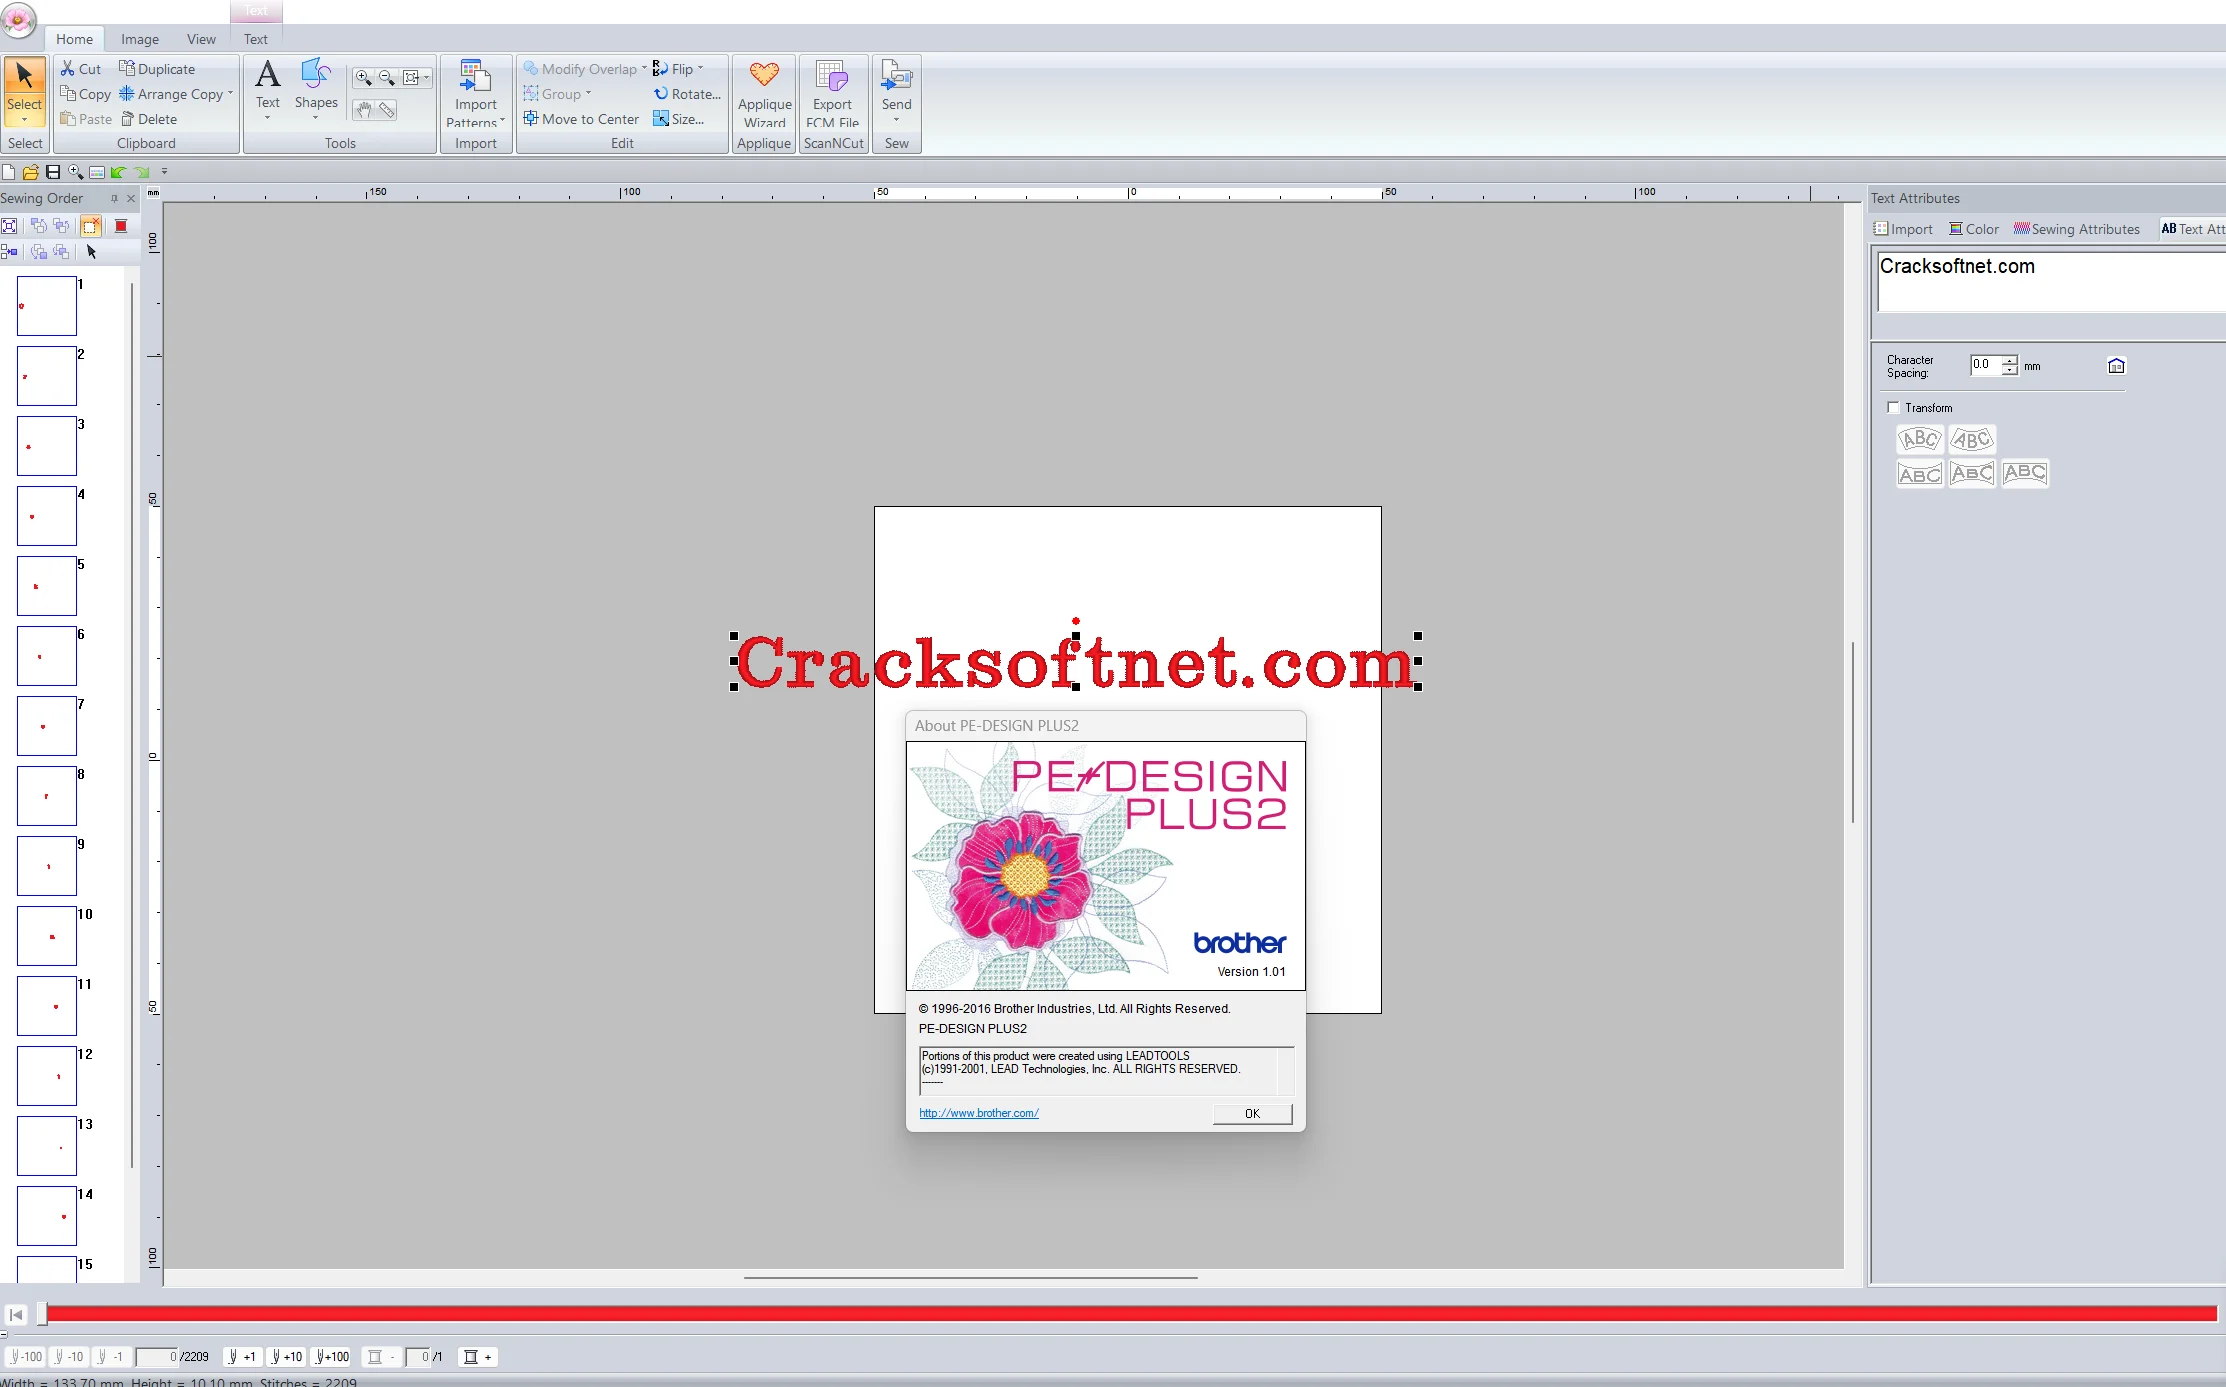Click the Delete command
This screenshot has height=1387, width=2226.
(149, 119)
